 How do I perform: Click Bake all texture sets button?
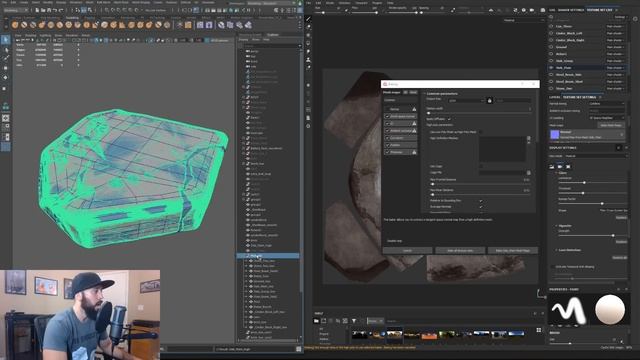460,251
